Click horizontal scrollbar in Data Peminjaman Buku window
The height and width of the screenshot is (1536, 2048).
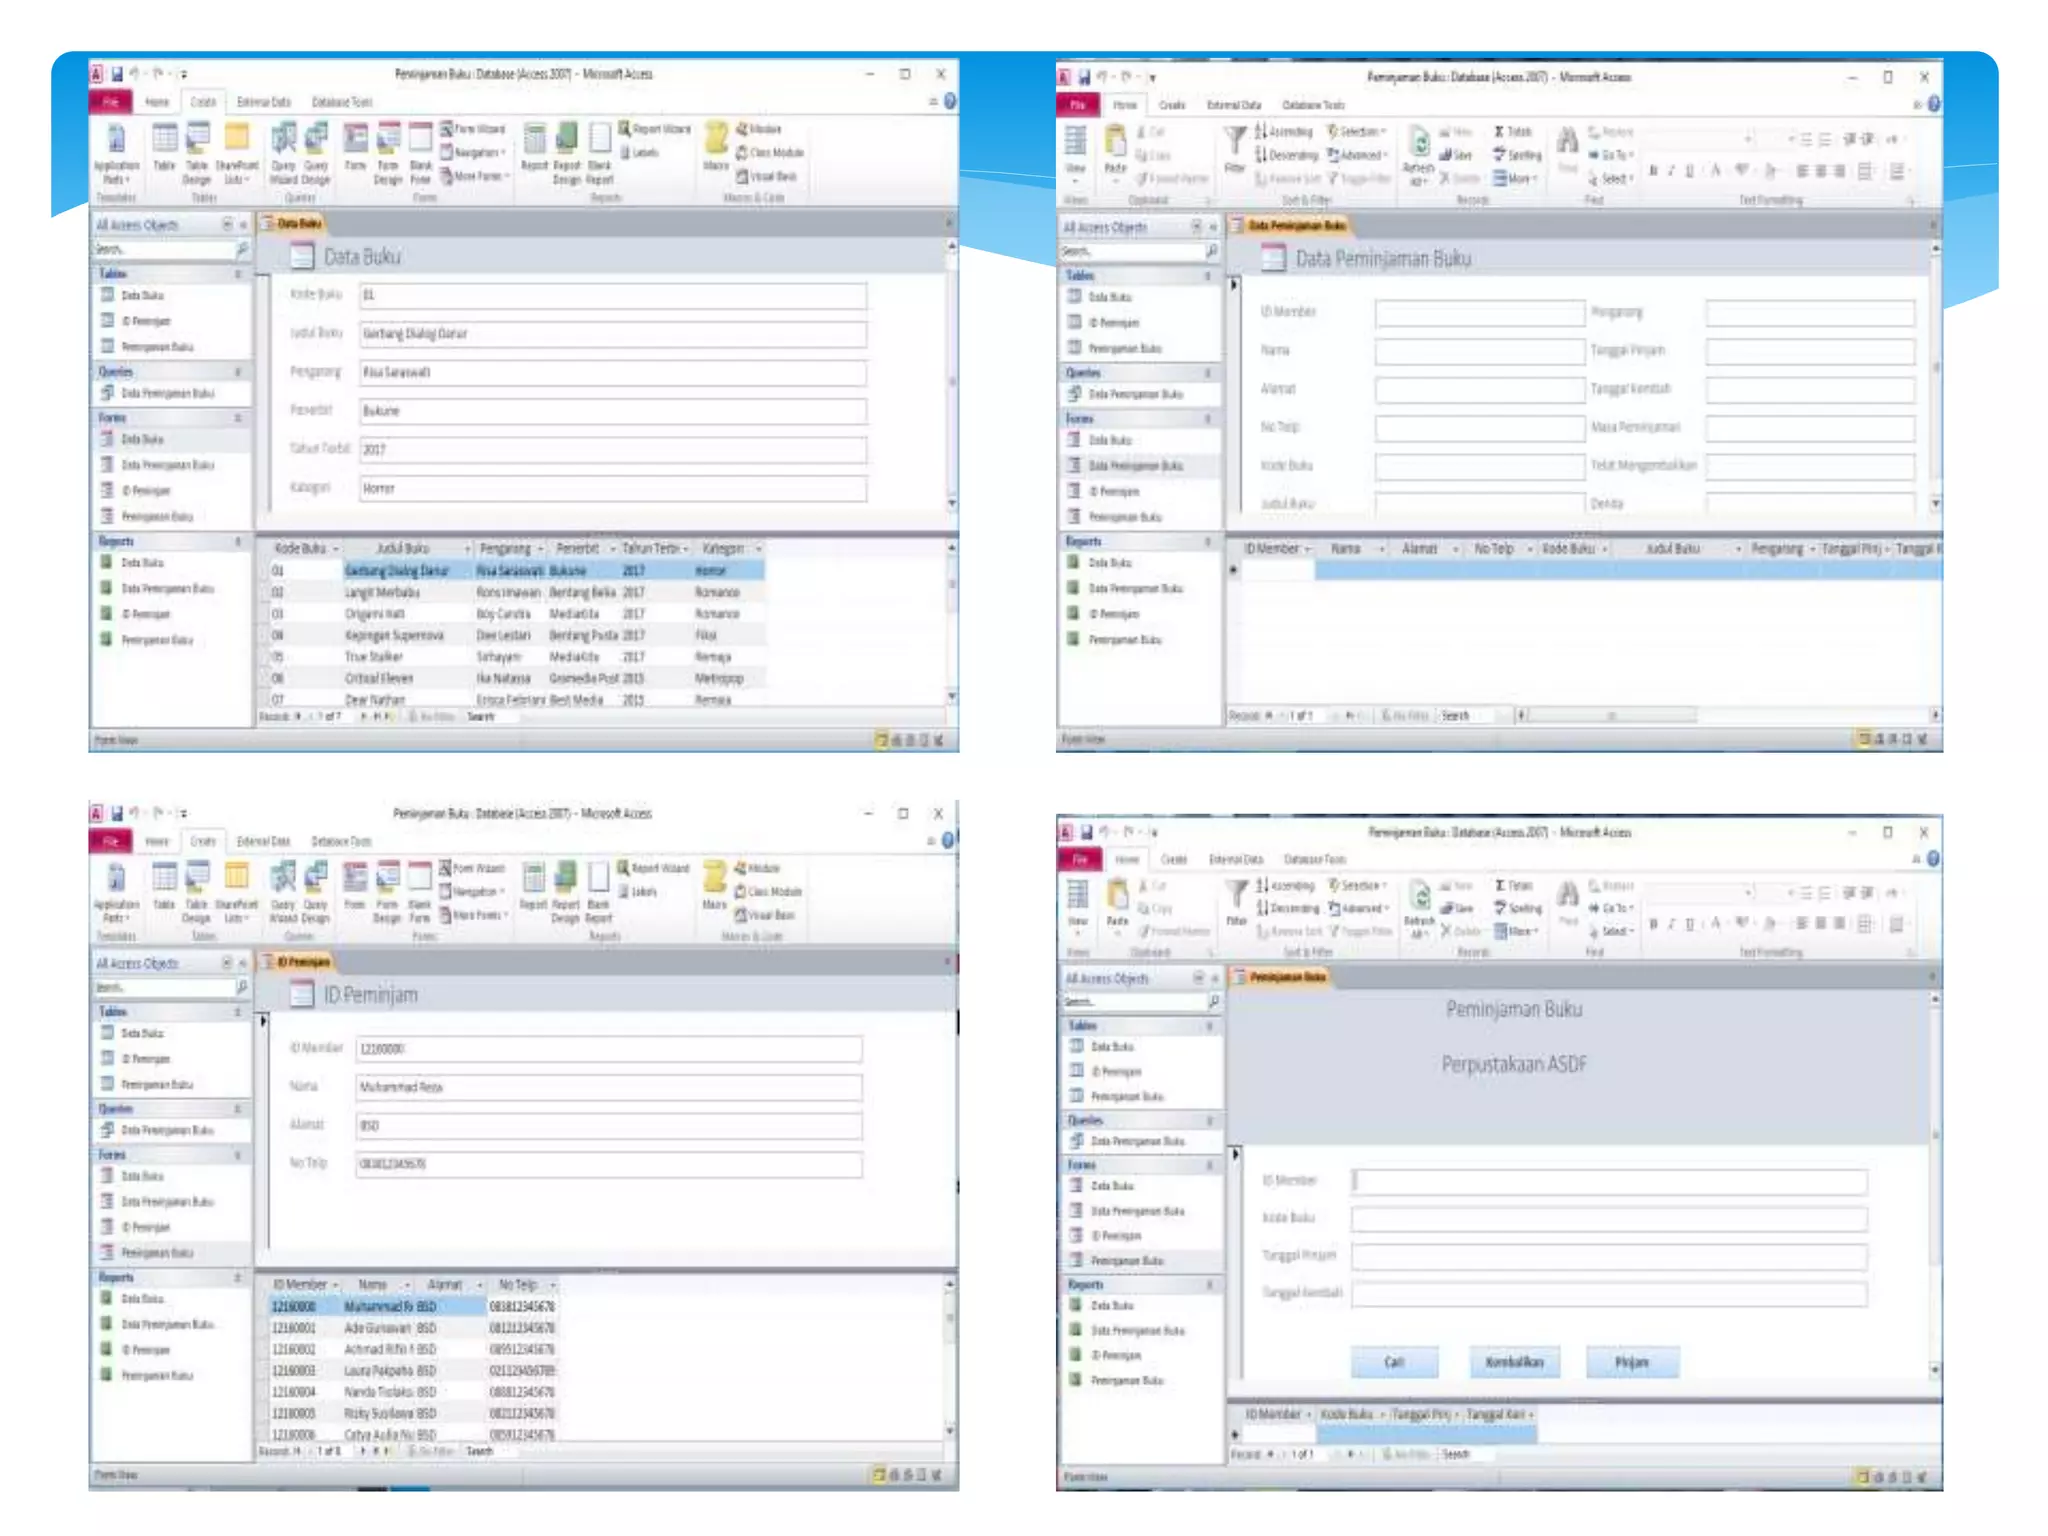click(x=1610, y=715)
